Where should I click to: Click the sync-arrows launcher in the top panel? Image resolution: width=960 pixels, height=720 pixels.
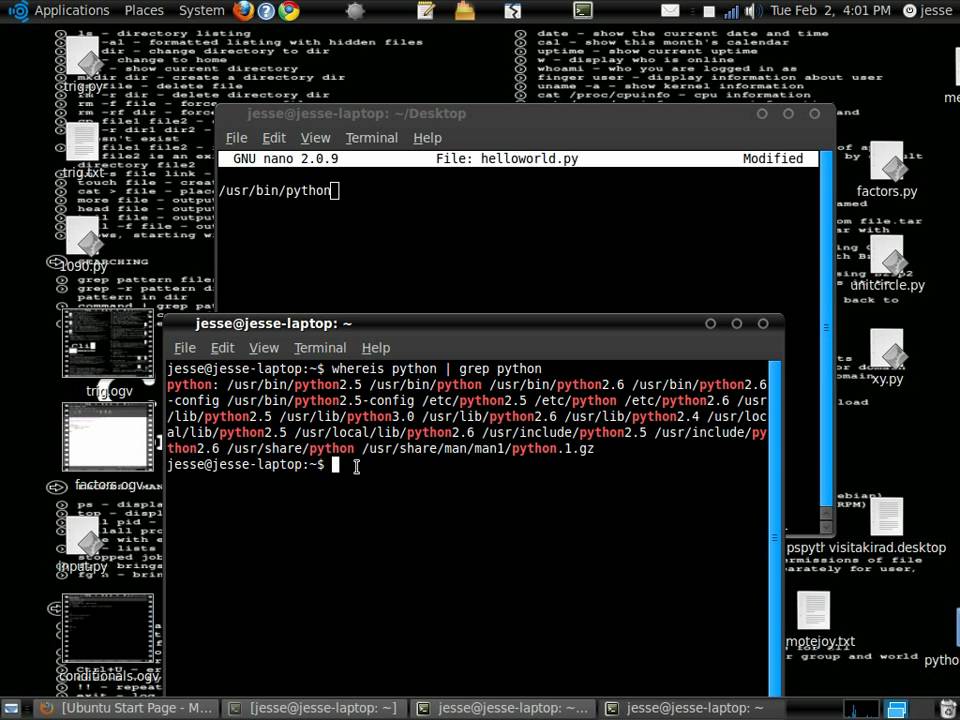click(x=512, y=11)
